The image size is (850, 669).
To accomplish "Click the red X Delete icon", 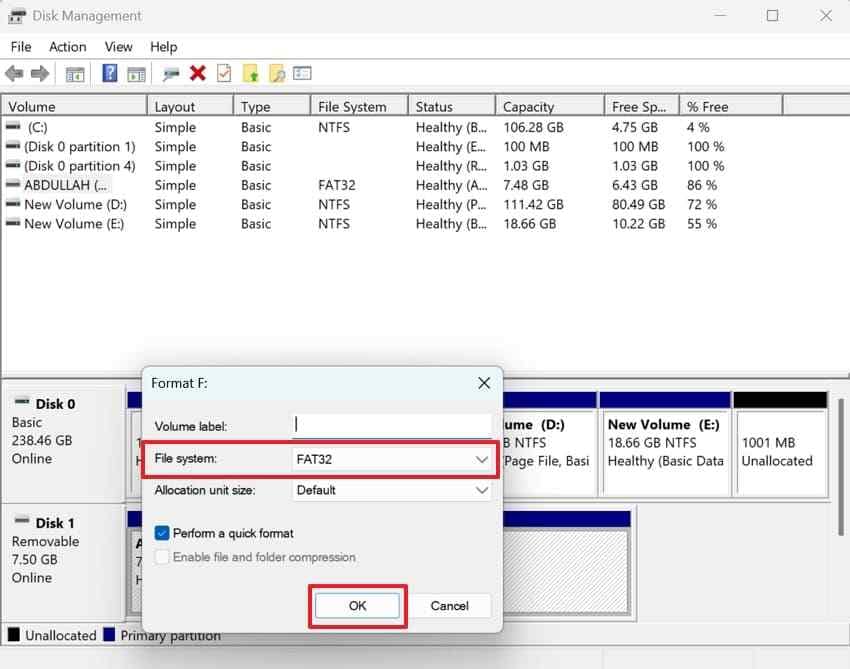I will 198,73.
